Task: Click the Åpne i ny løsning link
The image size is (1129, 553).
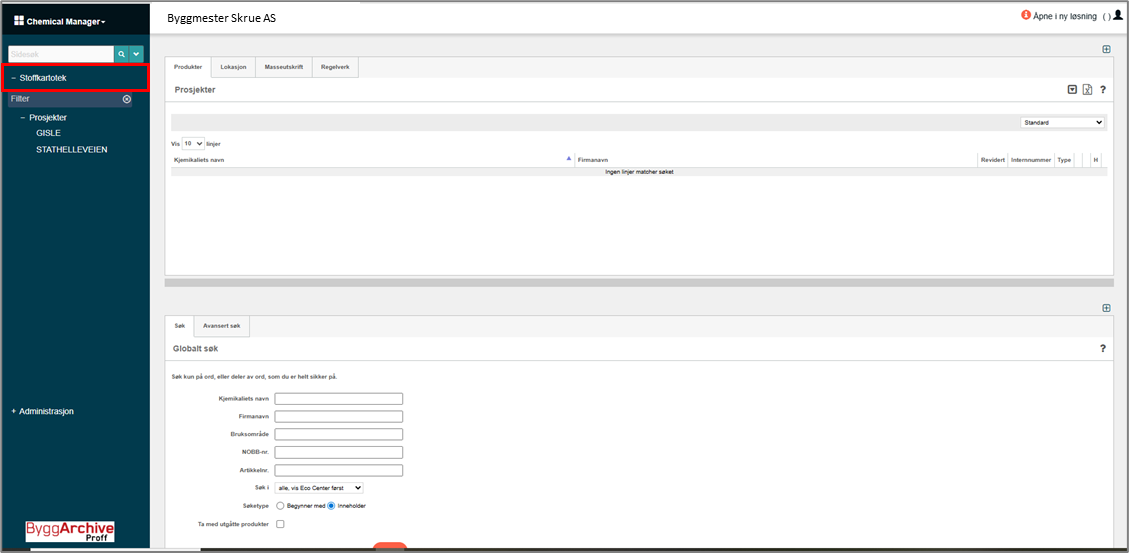Action: 1064,16
